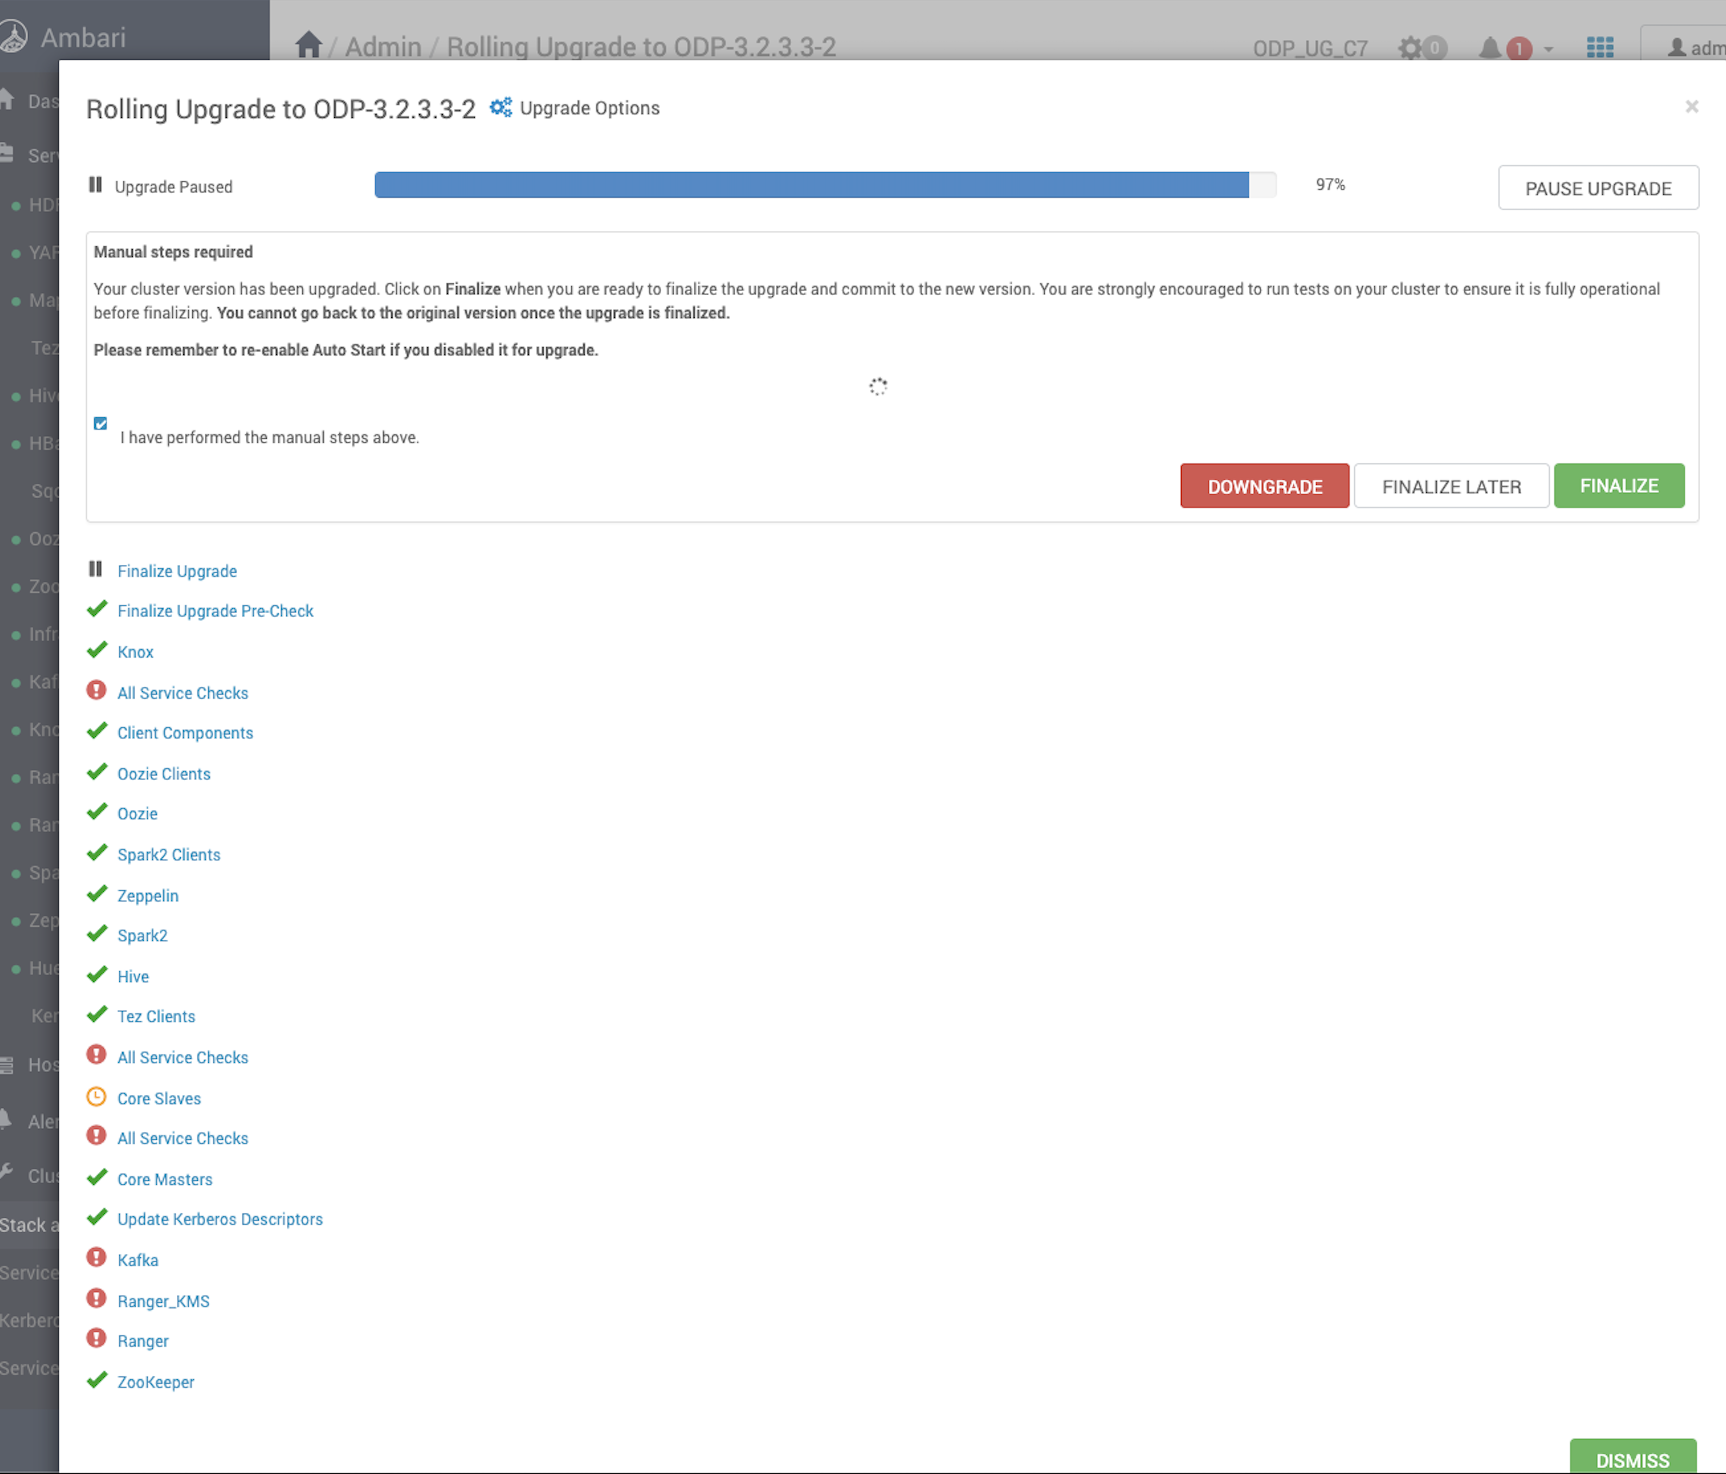Open the Core Slaves step

tap(159, 1098)
